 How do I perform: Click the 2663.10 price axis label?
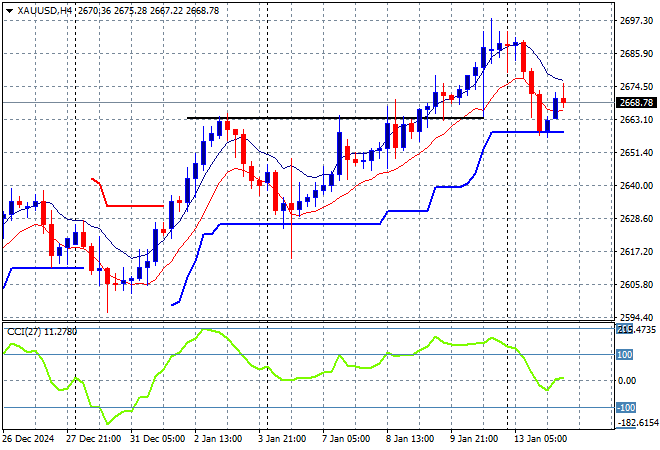point(636,120)
